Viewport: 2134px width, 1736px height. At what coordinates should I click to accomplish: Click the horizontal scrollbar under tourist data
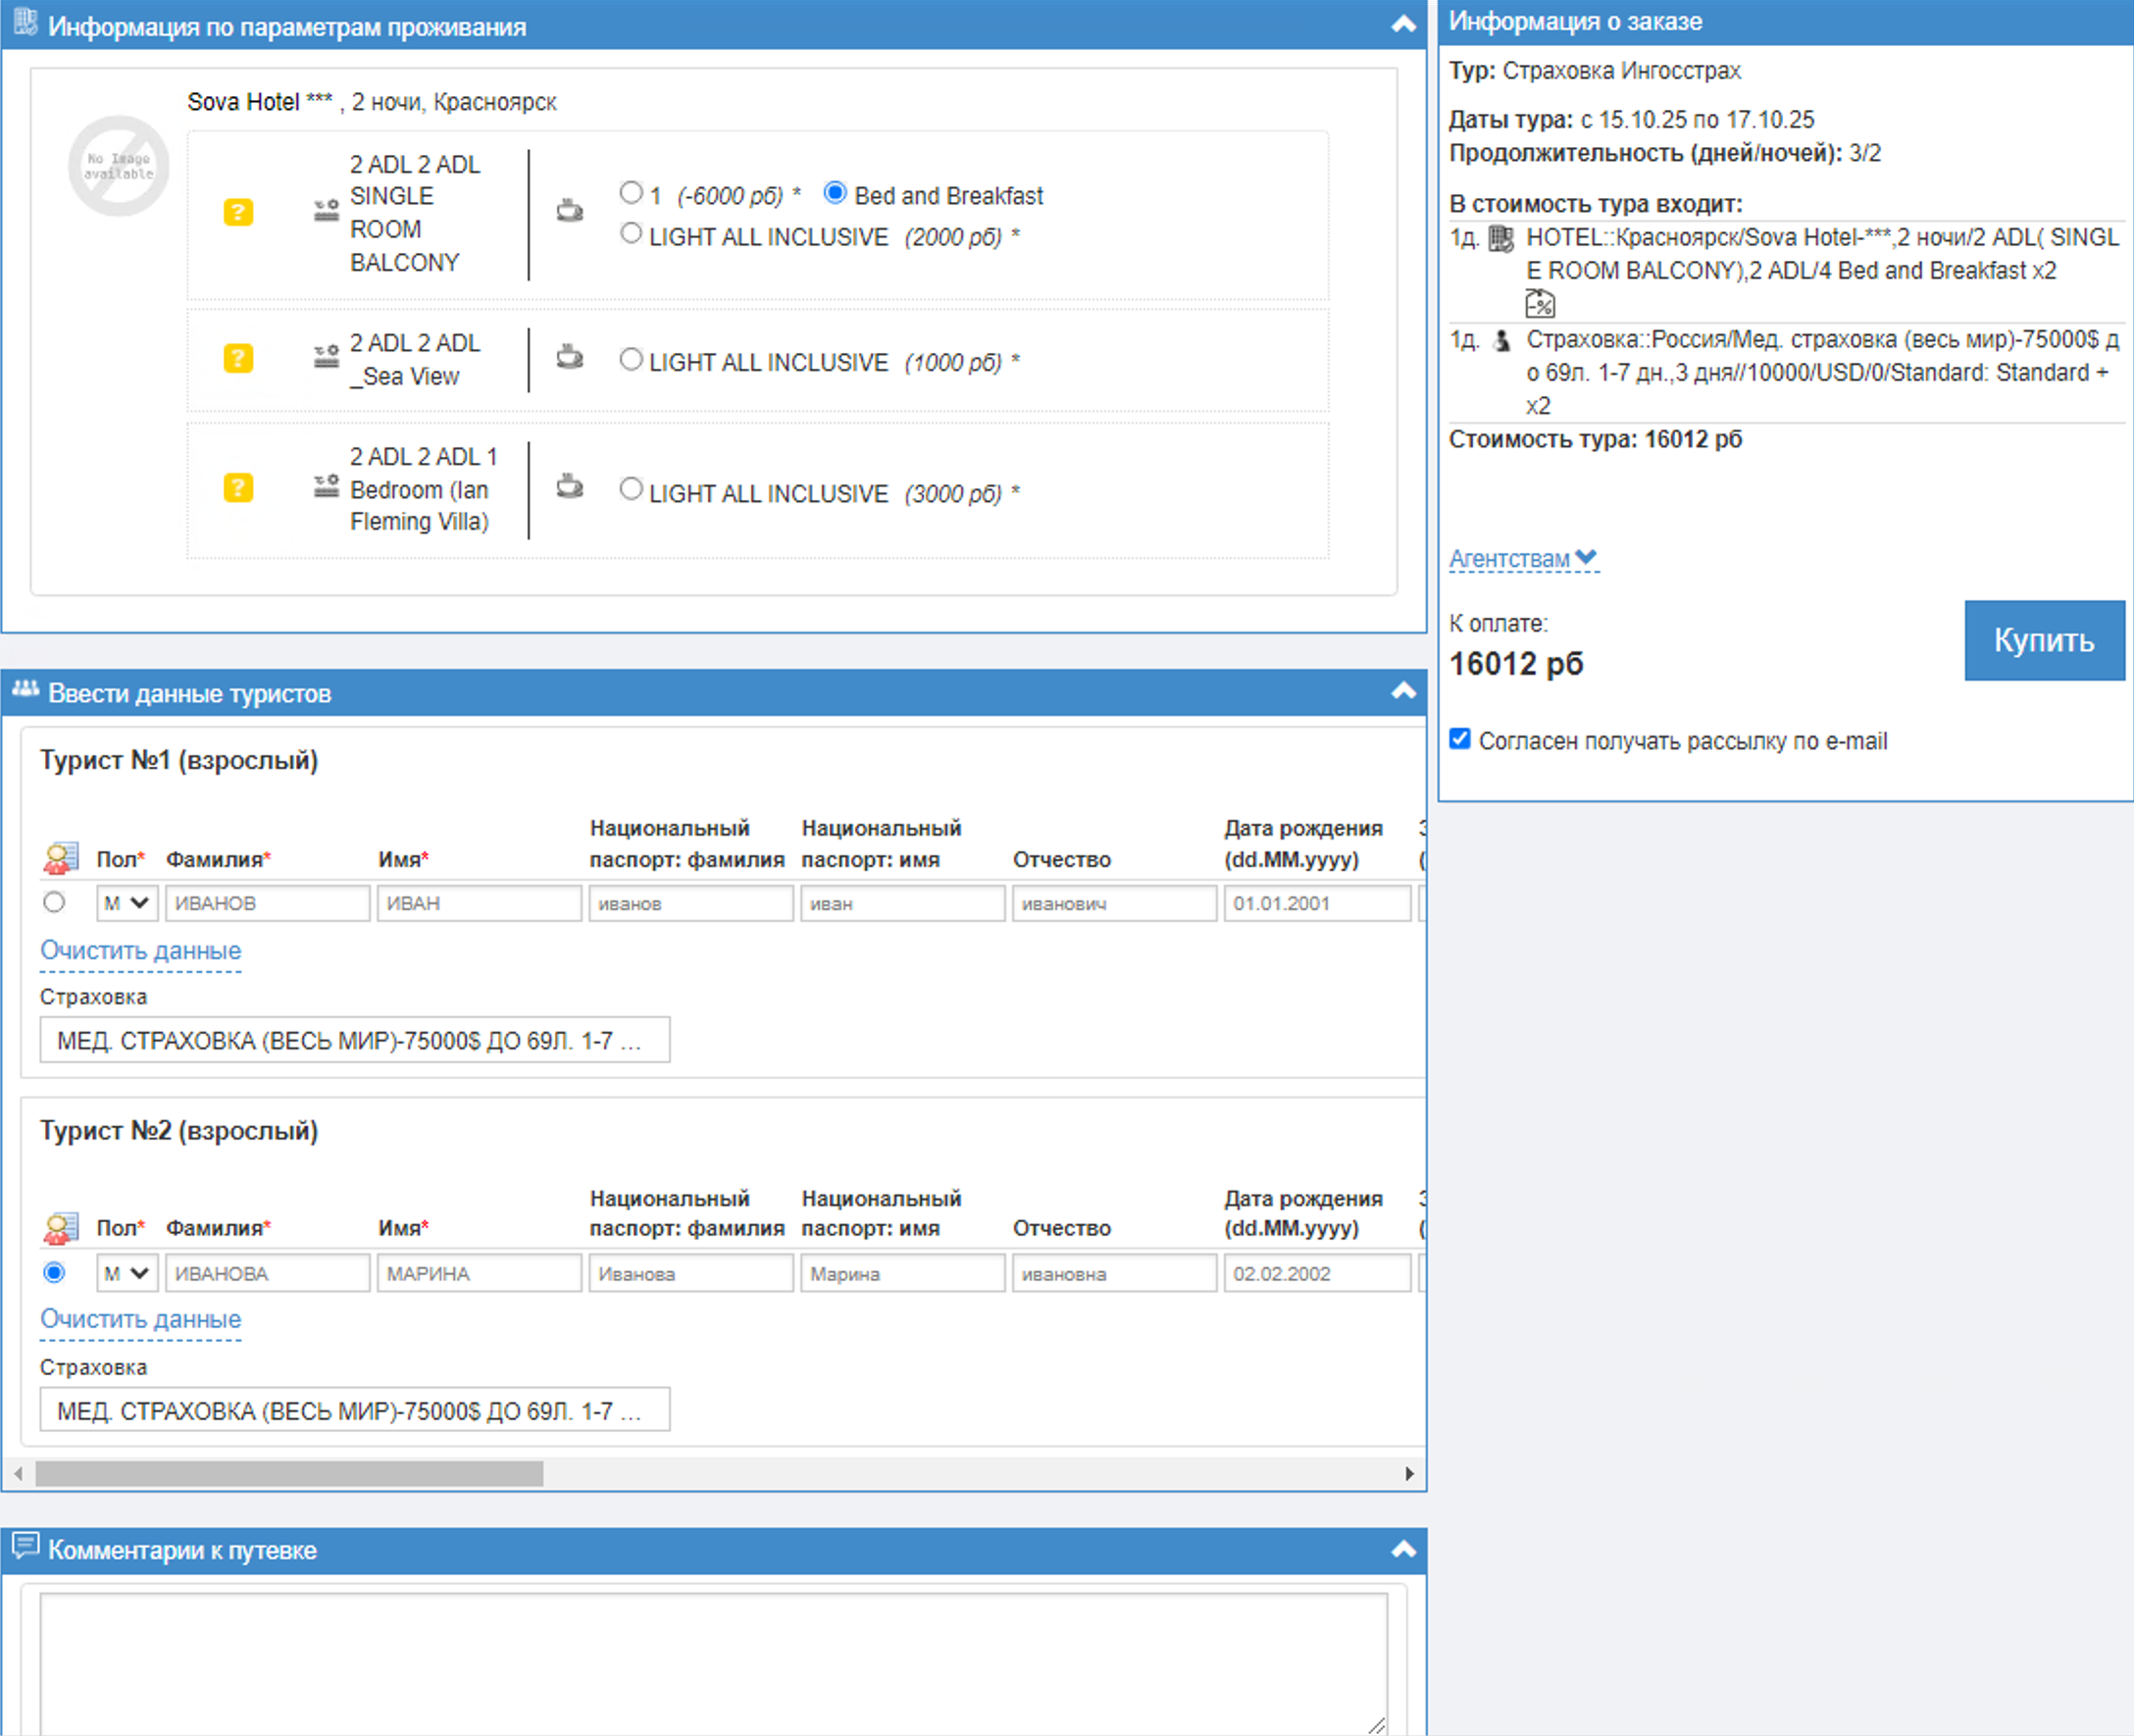coord(289,1474)
